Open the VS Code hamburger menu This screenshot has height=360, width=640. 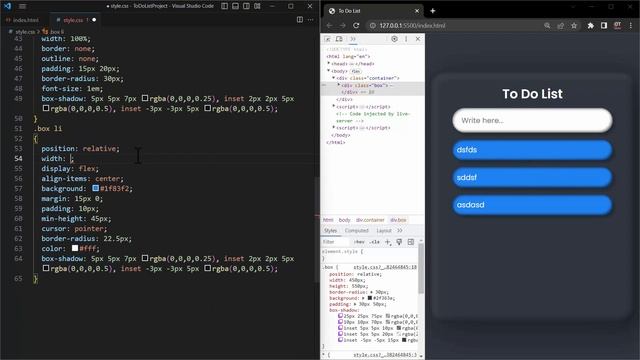pyautogui.click(x=22, y=6)
